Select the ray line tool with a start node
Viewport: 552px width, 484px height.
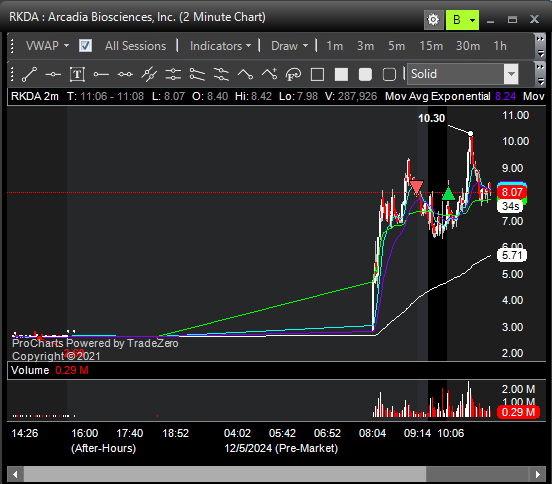(101, 74)
